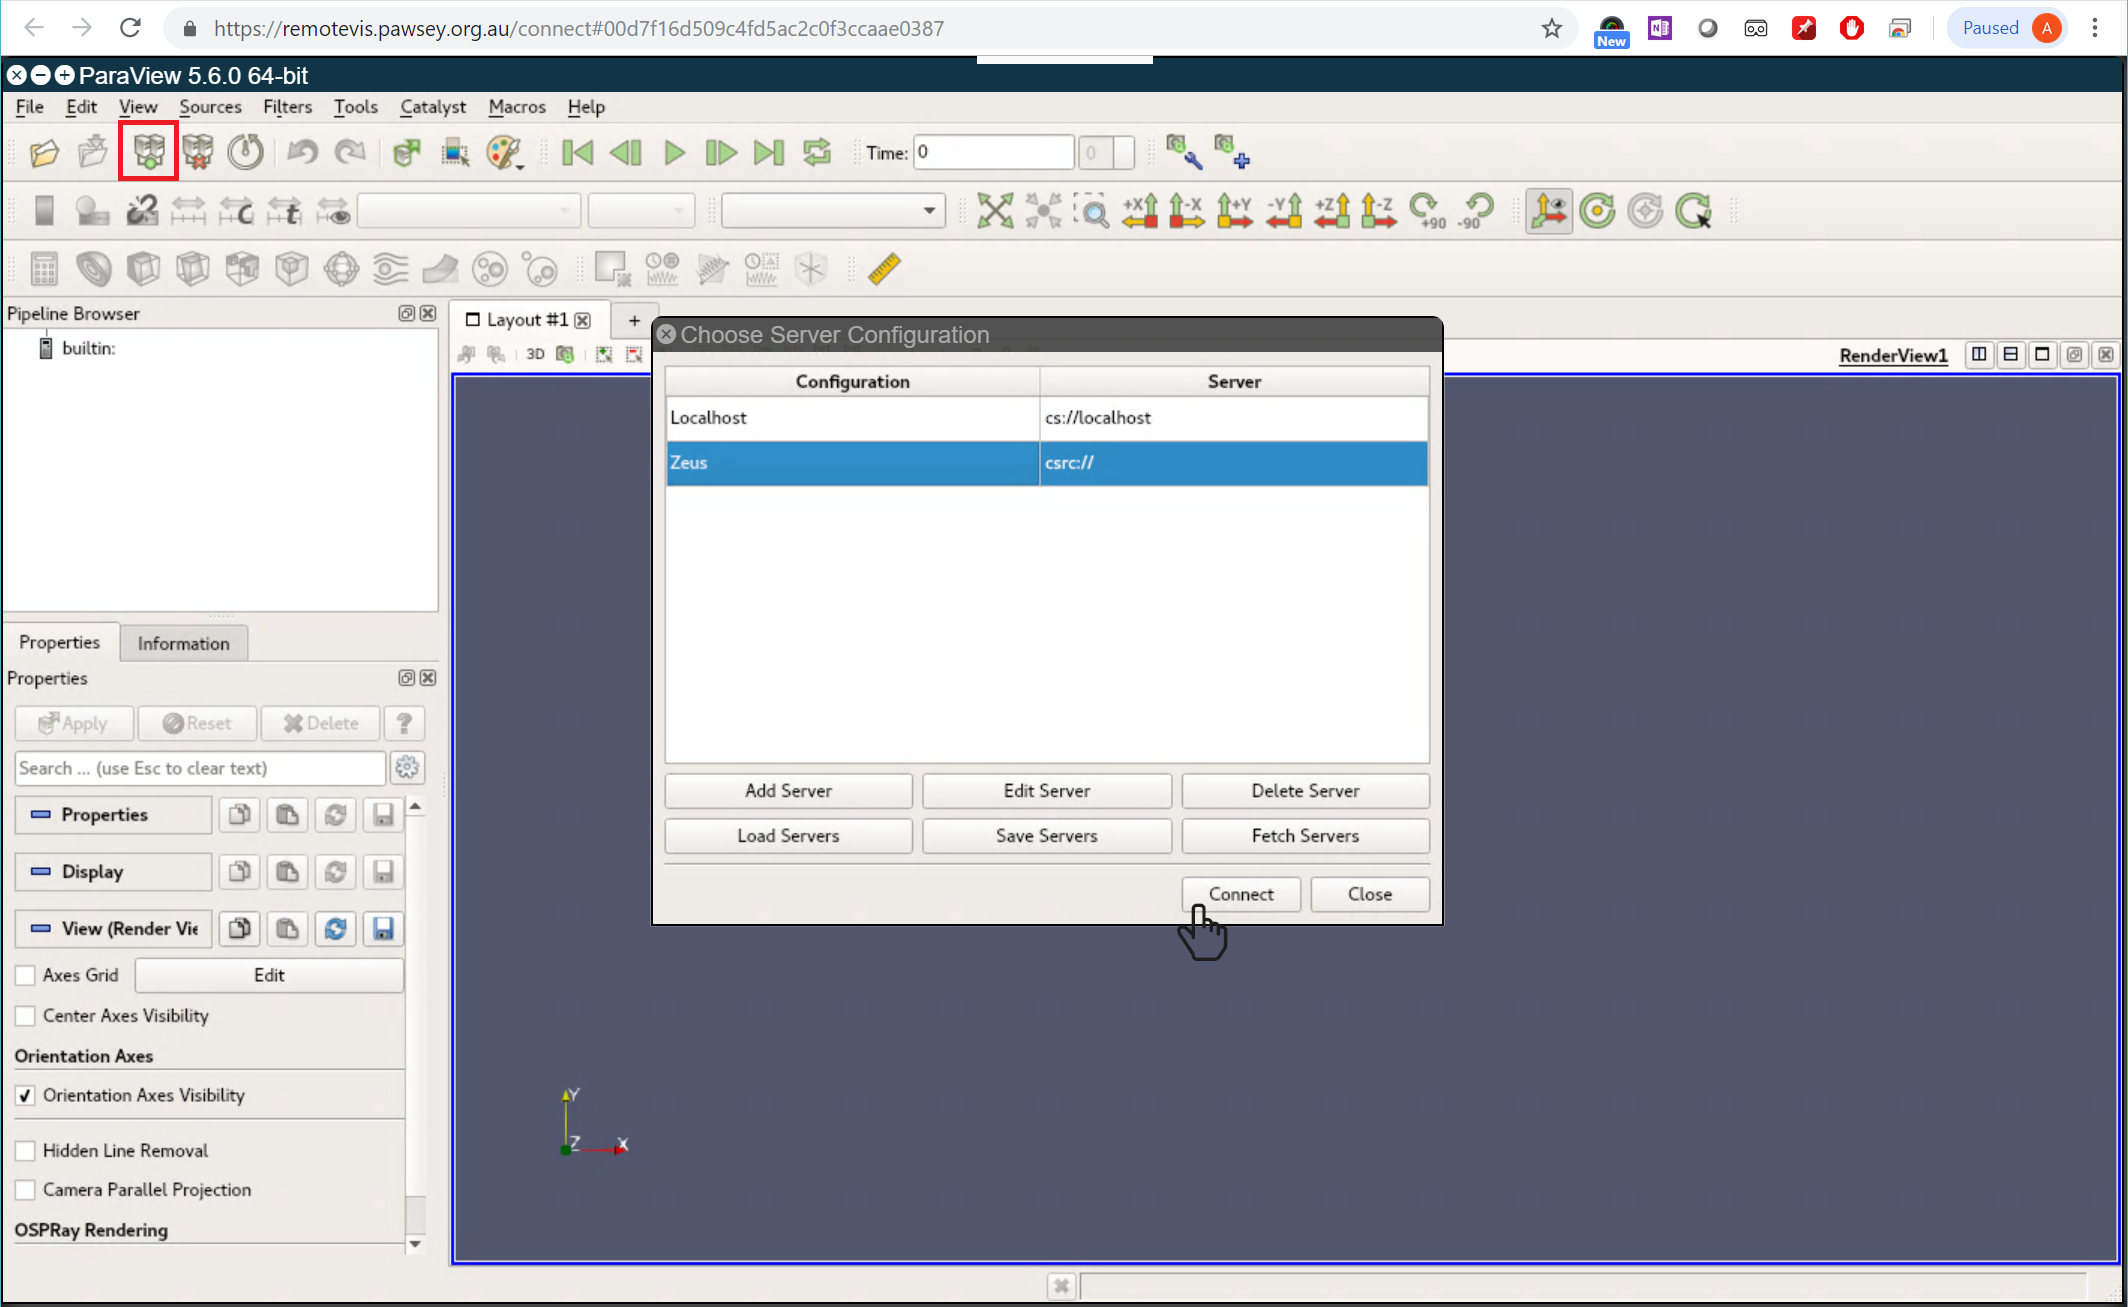
Task: Click the Open file folder icon
Action: point(44,152)
